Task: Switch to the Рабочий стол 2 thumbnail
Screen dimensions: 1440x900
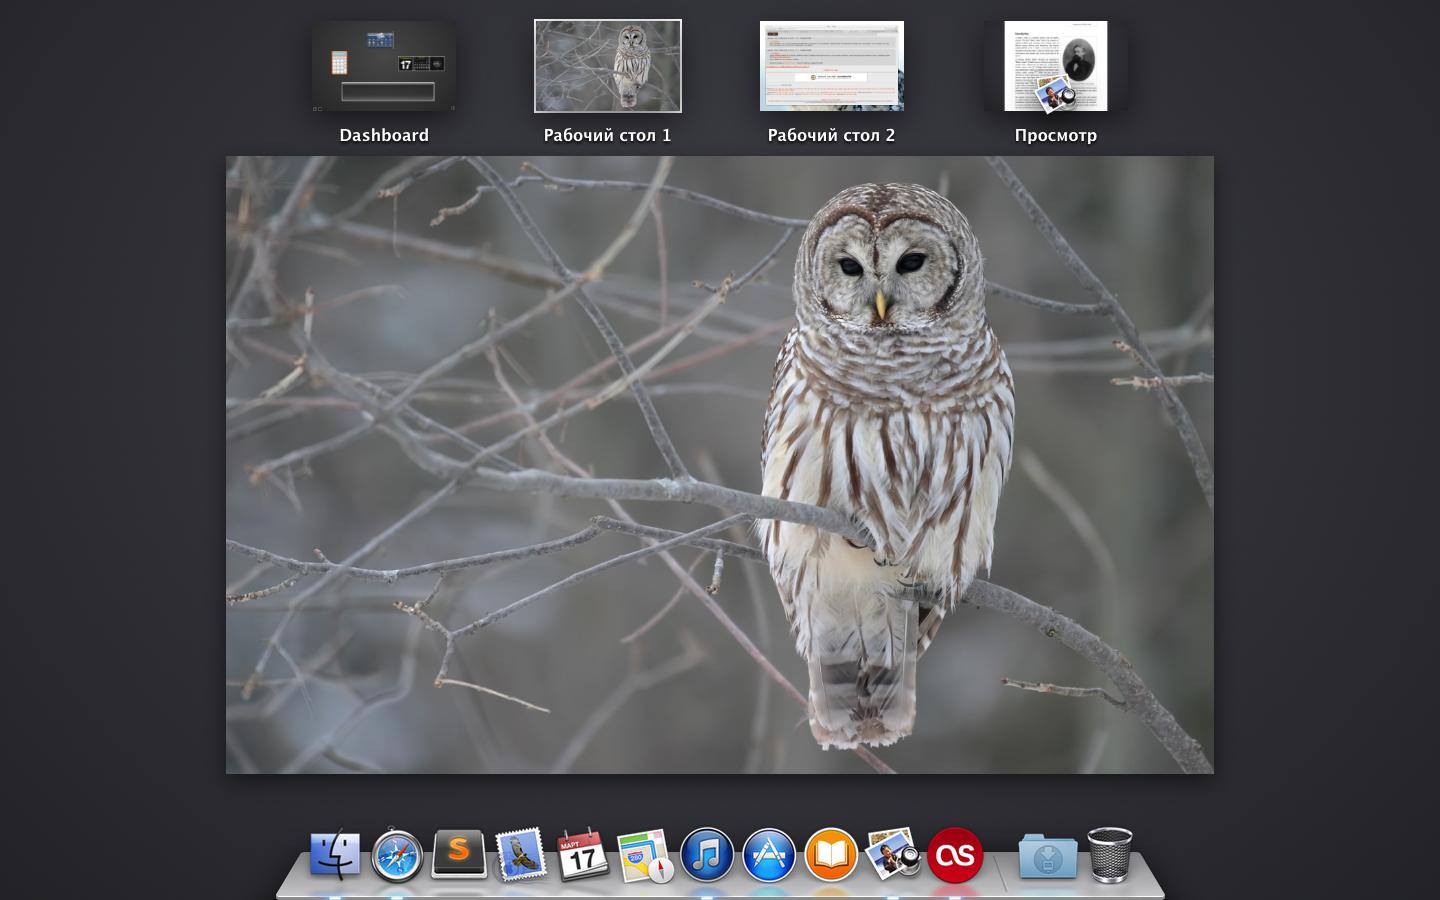Action: 832,66
